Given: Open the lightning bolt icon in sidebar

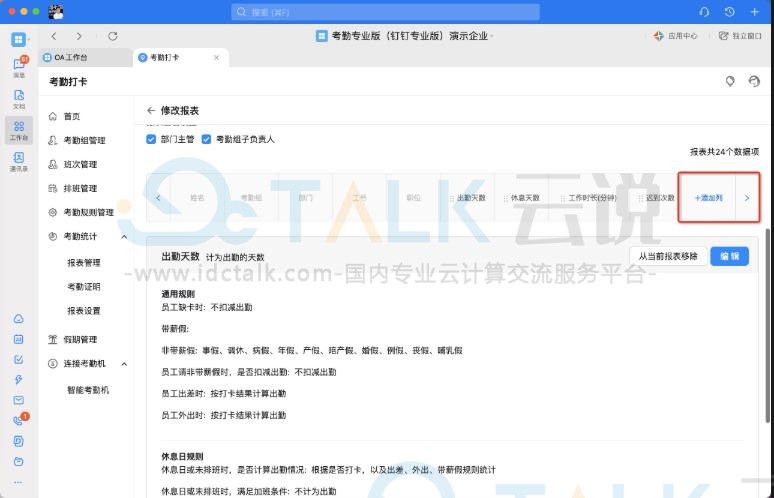Looking at the screenshot, I should [x=18, y=380].
